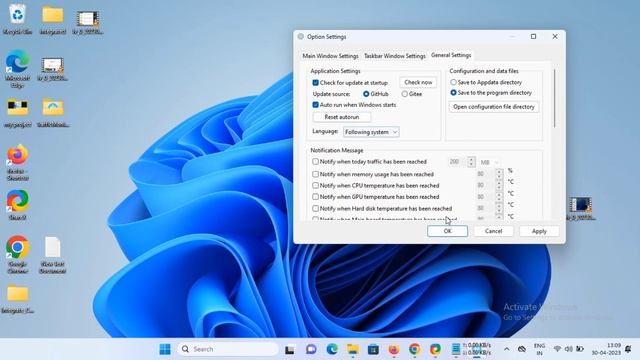
Task: Enable notify when today traffic reached
Action: coord(316,162)
